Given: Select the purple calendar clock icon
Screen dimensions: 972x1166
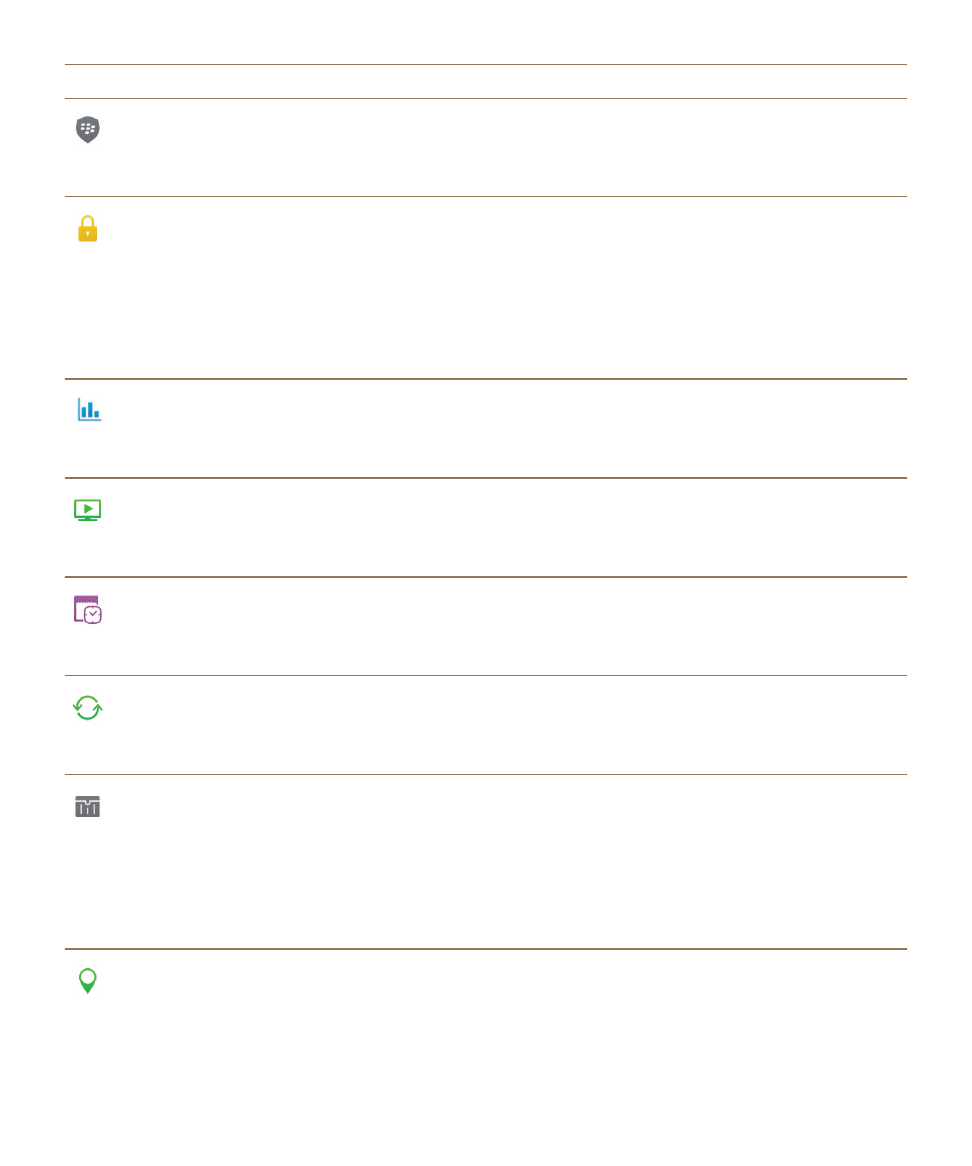Looking at the screenshot, I should 88,609.
